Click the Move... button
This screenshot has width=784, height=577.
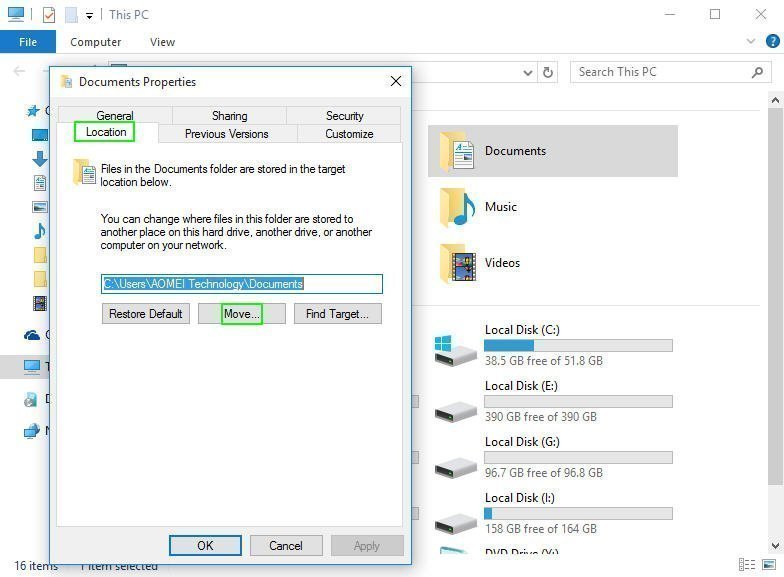(x=242, y=314)
